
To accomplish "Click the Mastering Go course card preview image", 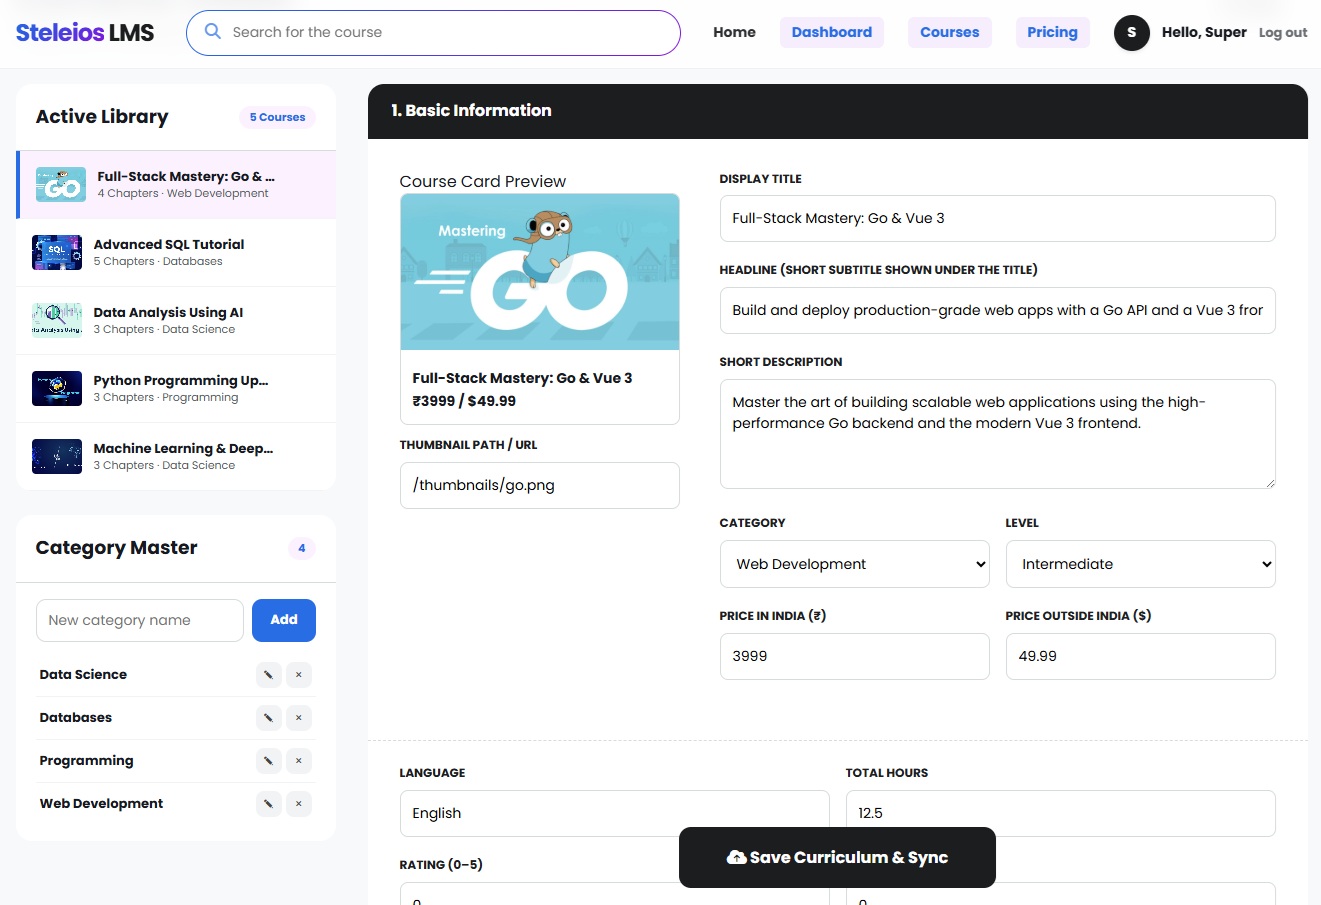I will (540, 272).
